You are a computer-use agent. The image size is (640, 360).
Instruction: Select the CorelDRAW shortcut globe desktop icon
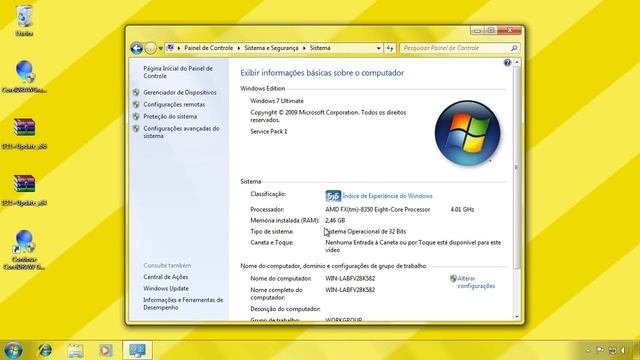tap(24, 250)
